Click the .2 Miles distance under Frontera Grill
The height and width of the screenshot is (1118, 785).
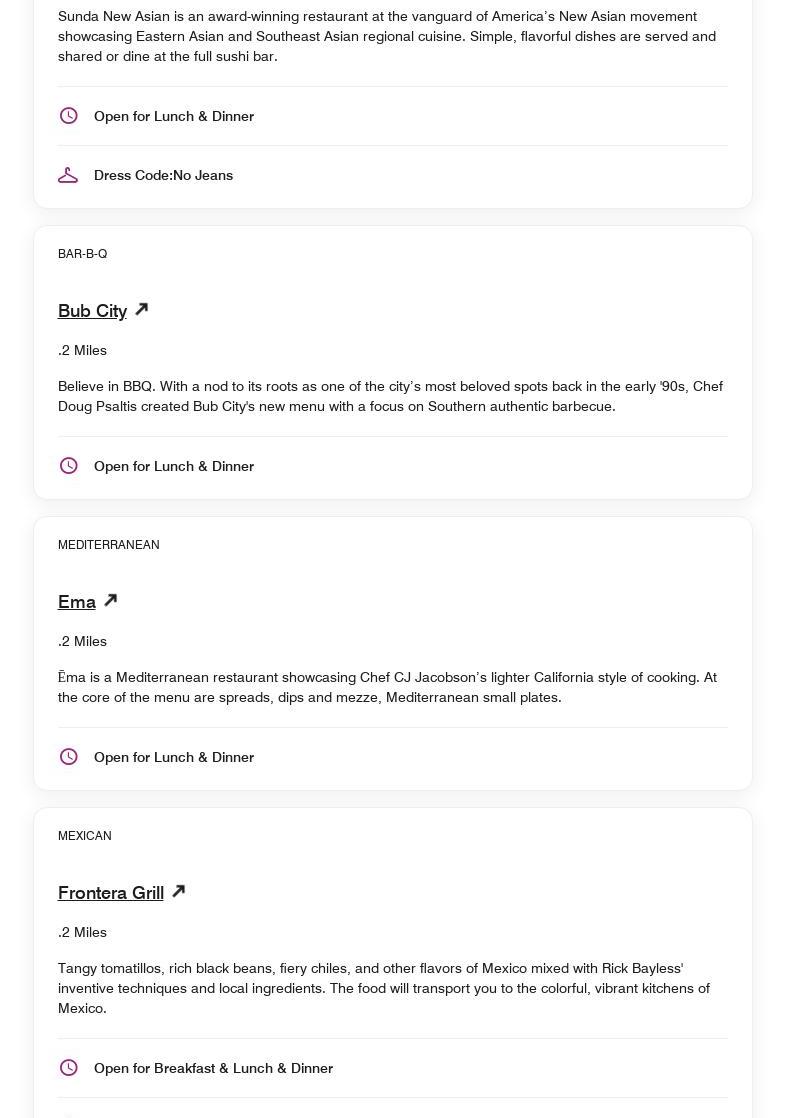(x=82, y=932)
